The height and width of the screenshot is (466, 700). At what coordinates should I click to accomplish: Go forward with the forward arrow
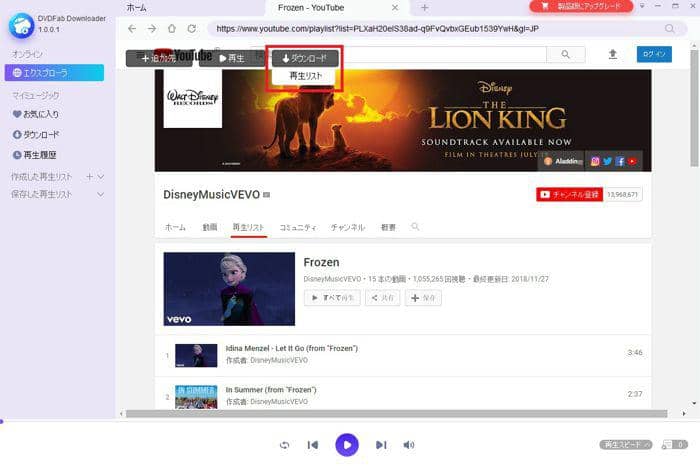coord(152,29)
